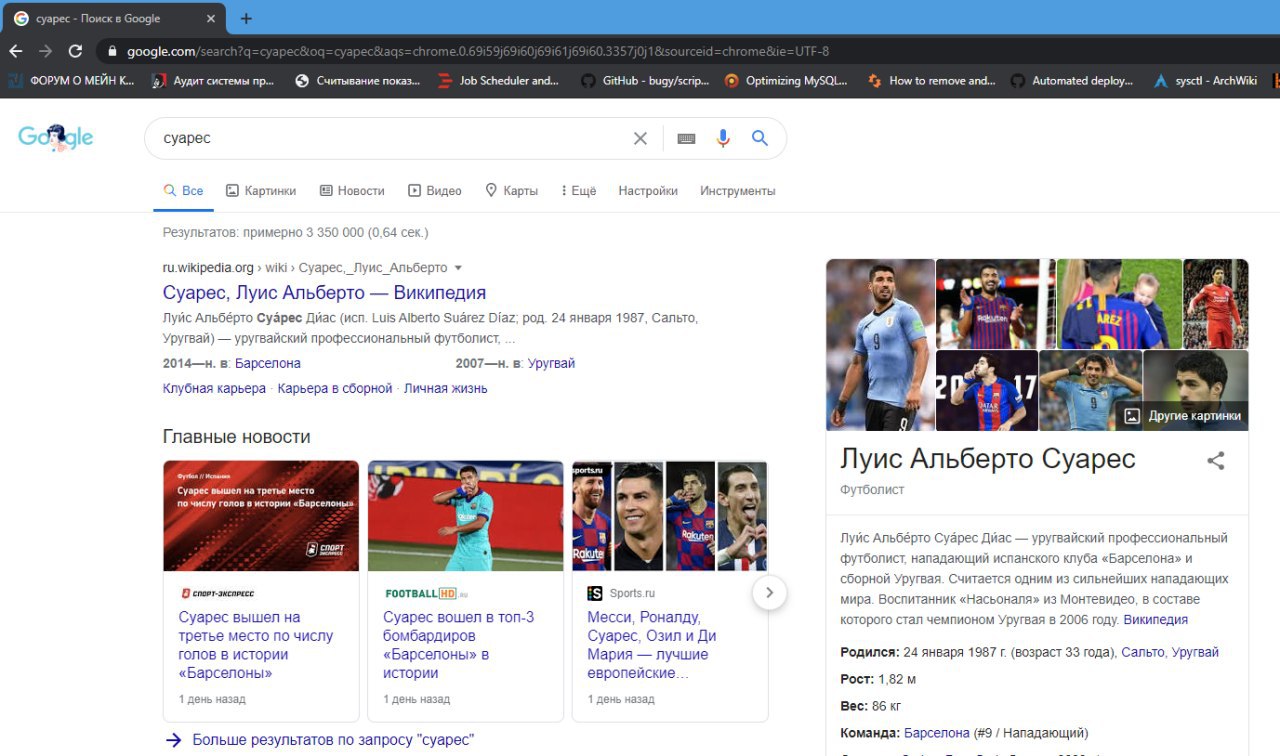Switch to the Картинки tab
The image size is (1280, 756).
pyautogui.click(x=261, y=191)
